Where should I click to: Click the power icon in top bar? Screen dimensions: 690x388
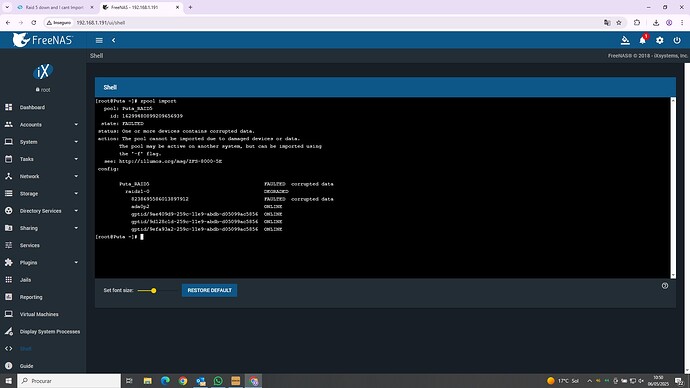[677, 40]
